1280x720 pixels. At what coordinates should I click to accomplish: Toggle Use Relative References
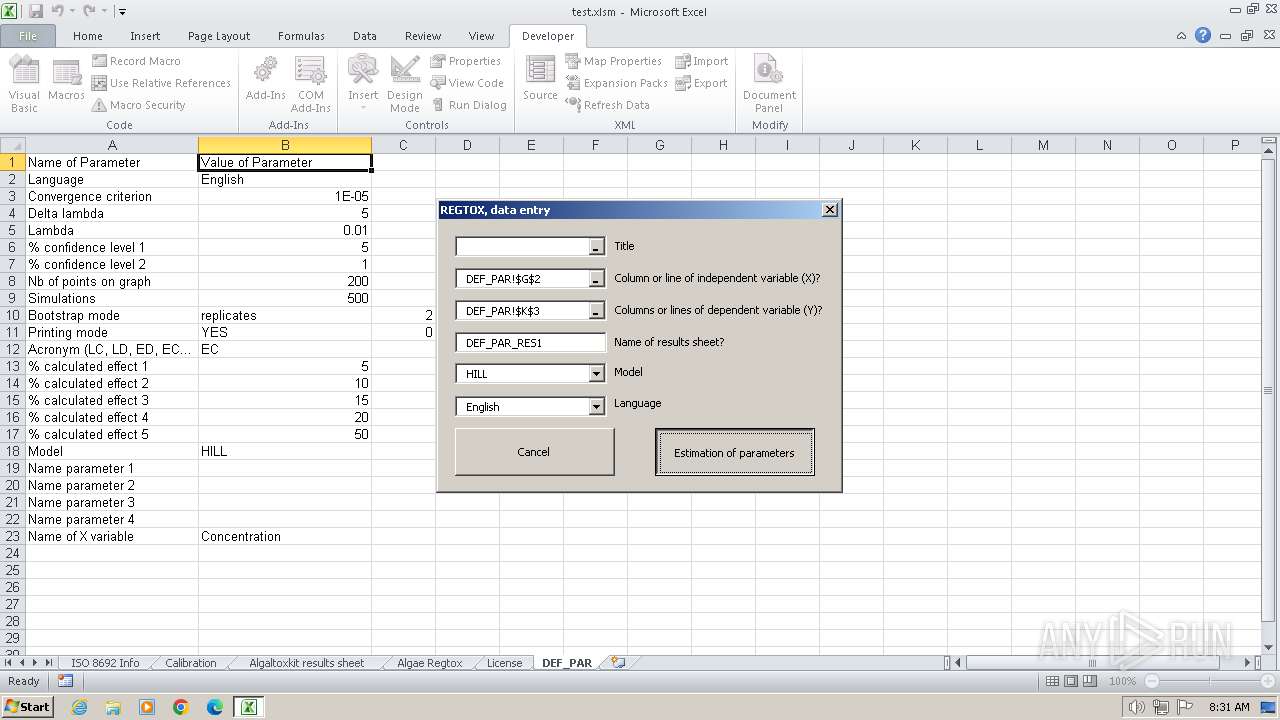(161, 83)
